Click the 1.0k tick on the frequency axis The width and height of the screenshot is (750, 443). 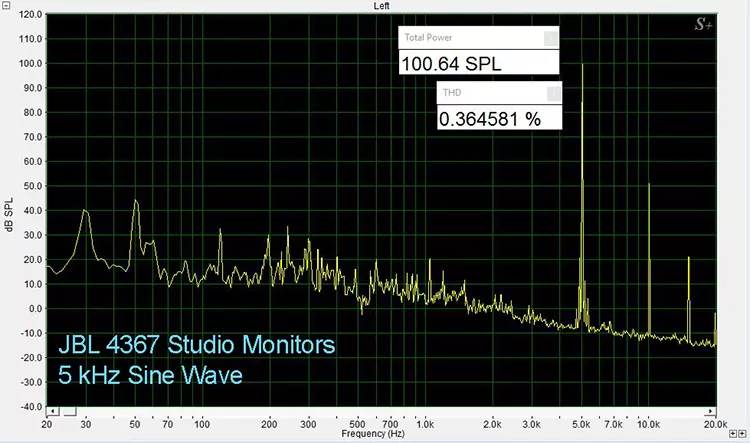coord(425,424)
